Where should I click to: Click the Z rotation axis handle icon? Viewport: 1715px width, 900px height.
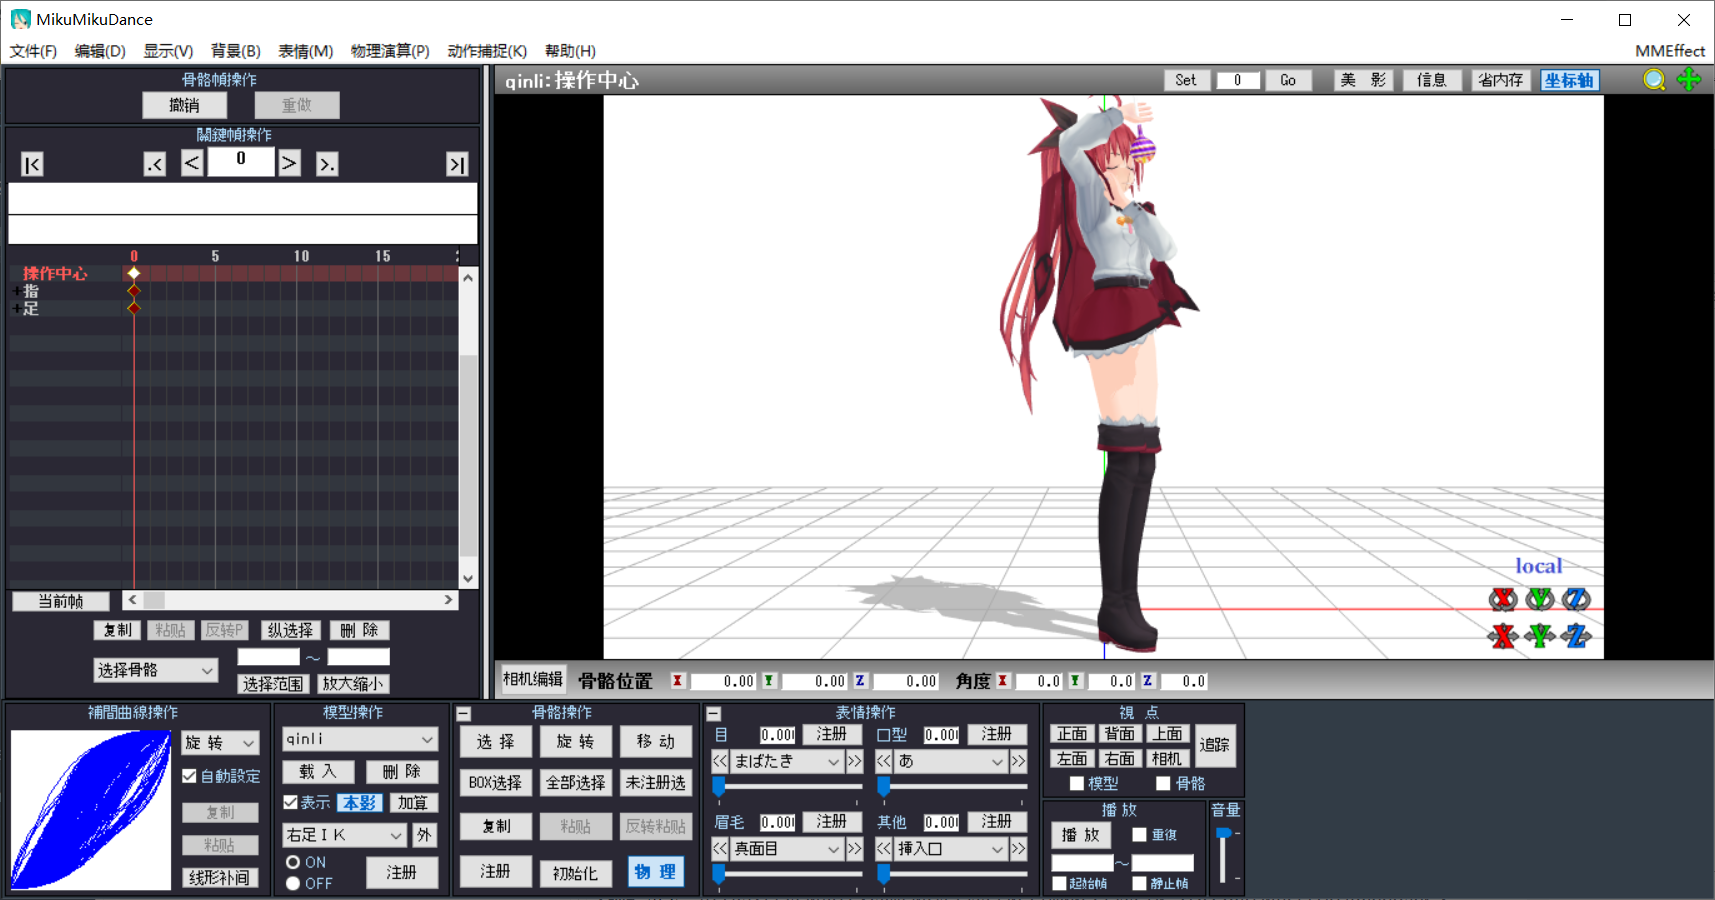click(x=1576, y=599)
